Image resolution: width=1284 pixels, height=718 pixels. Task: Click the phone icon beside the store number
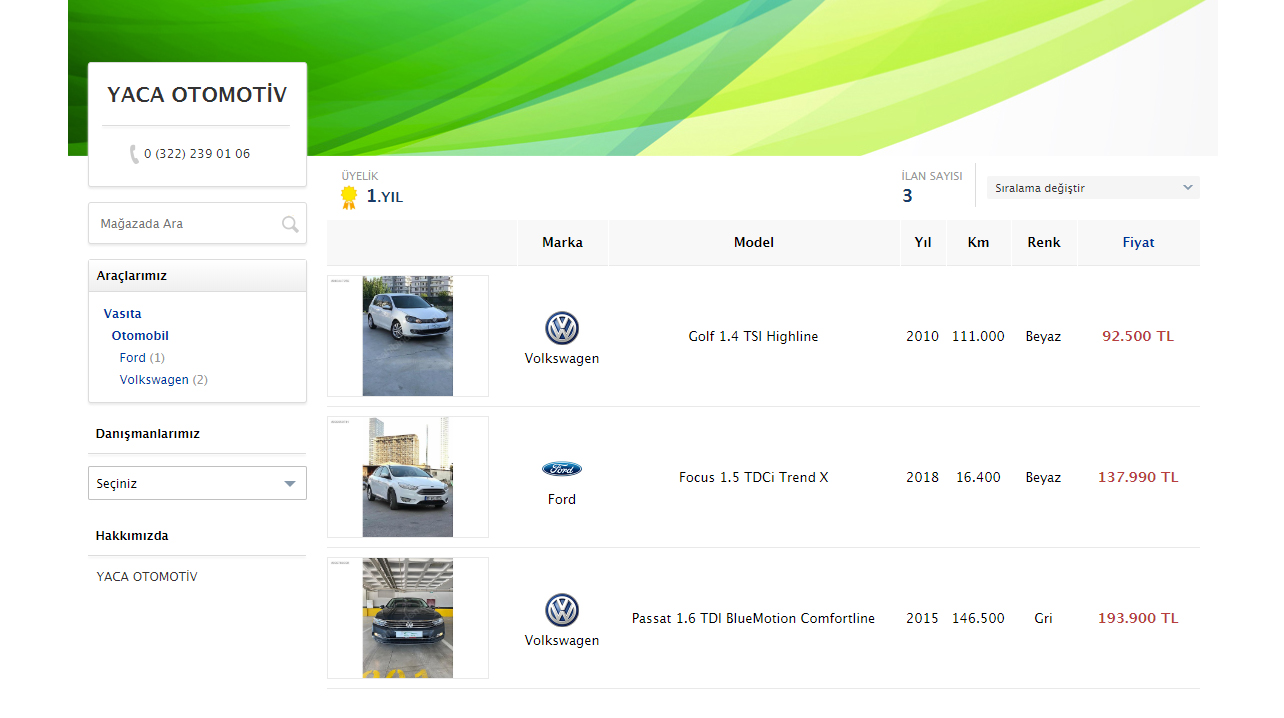[x=134, y=154]
